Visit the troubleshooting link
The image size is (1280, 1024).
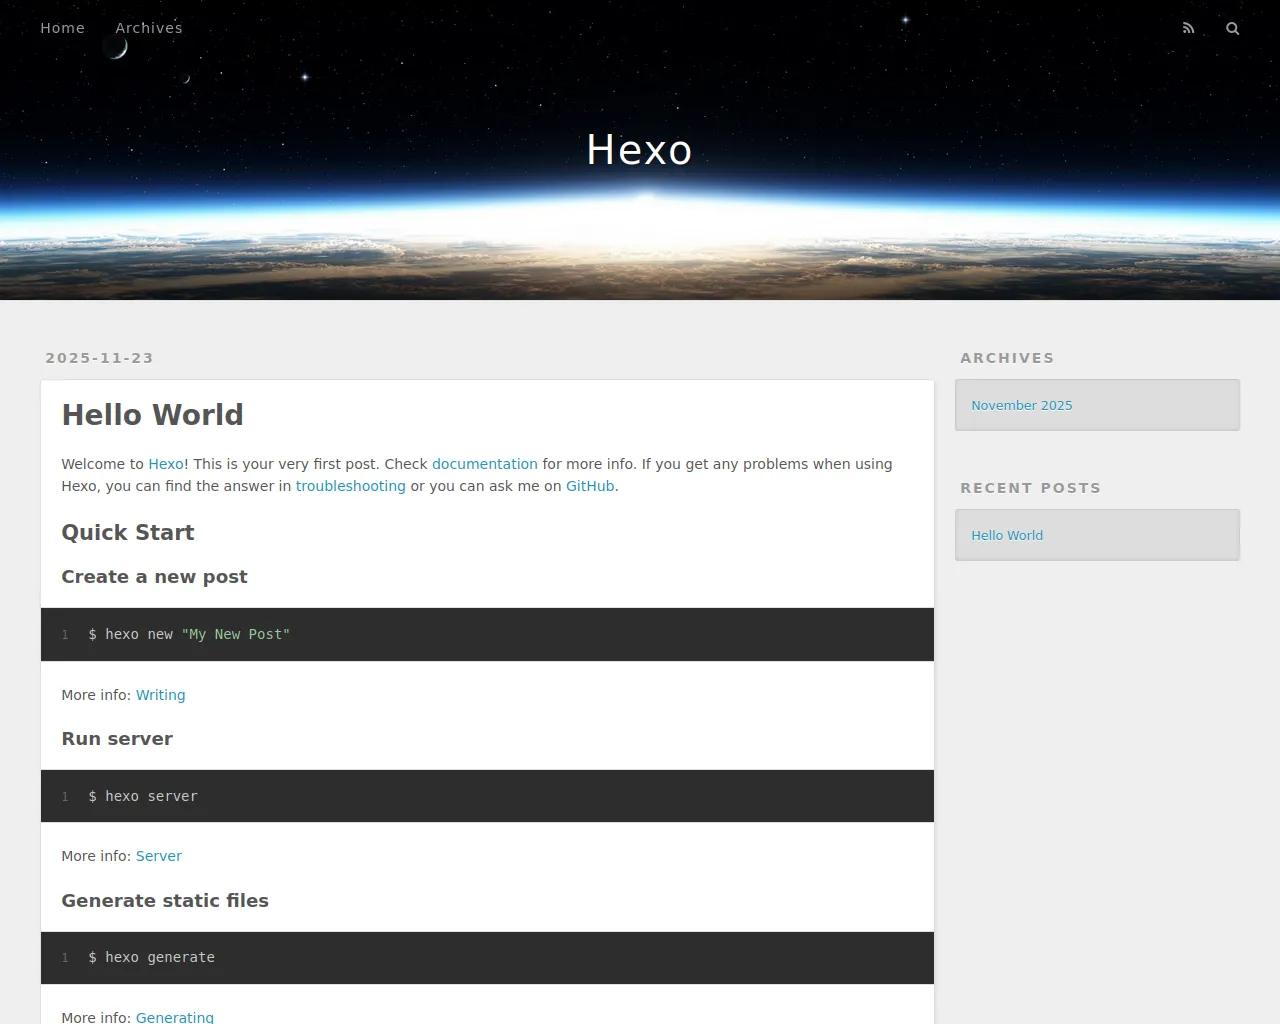pos(351,486)
